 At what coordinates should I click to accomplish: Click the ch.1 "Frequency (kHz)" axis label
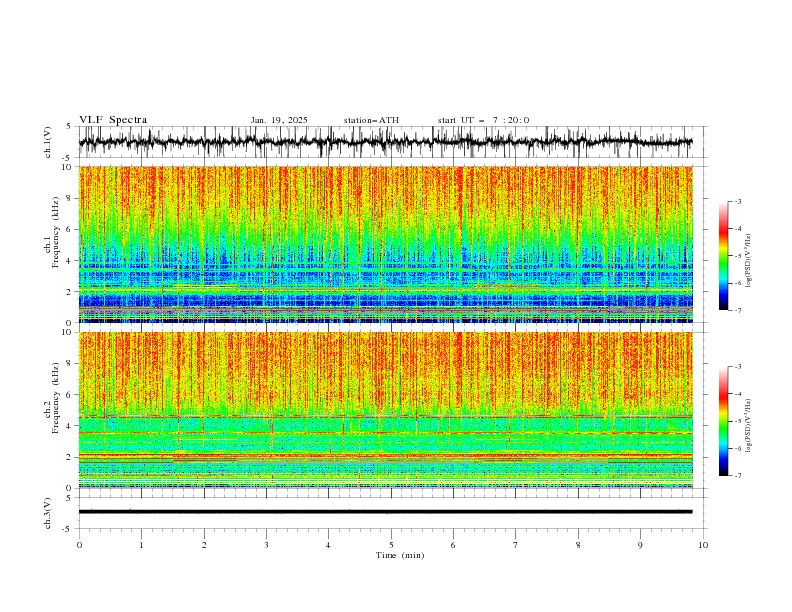coord(56,231)
